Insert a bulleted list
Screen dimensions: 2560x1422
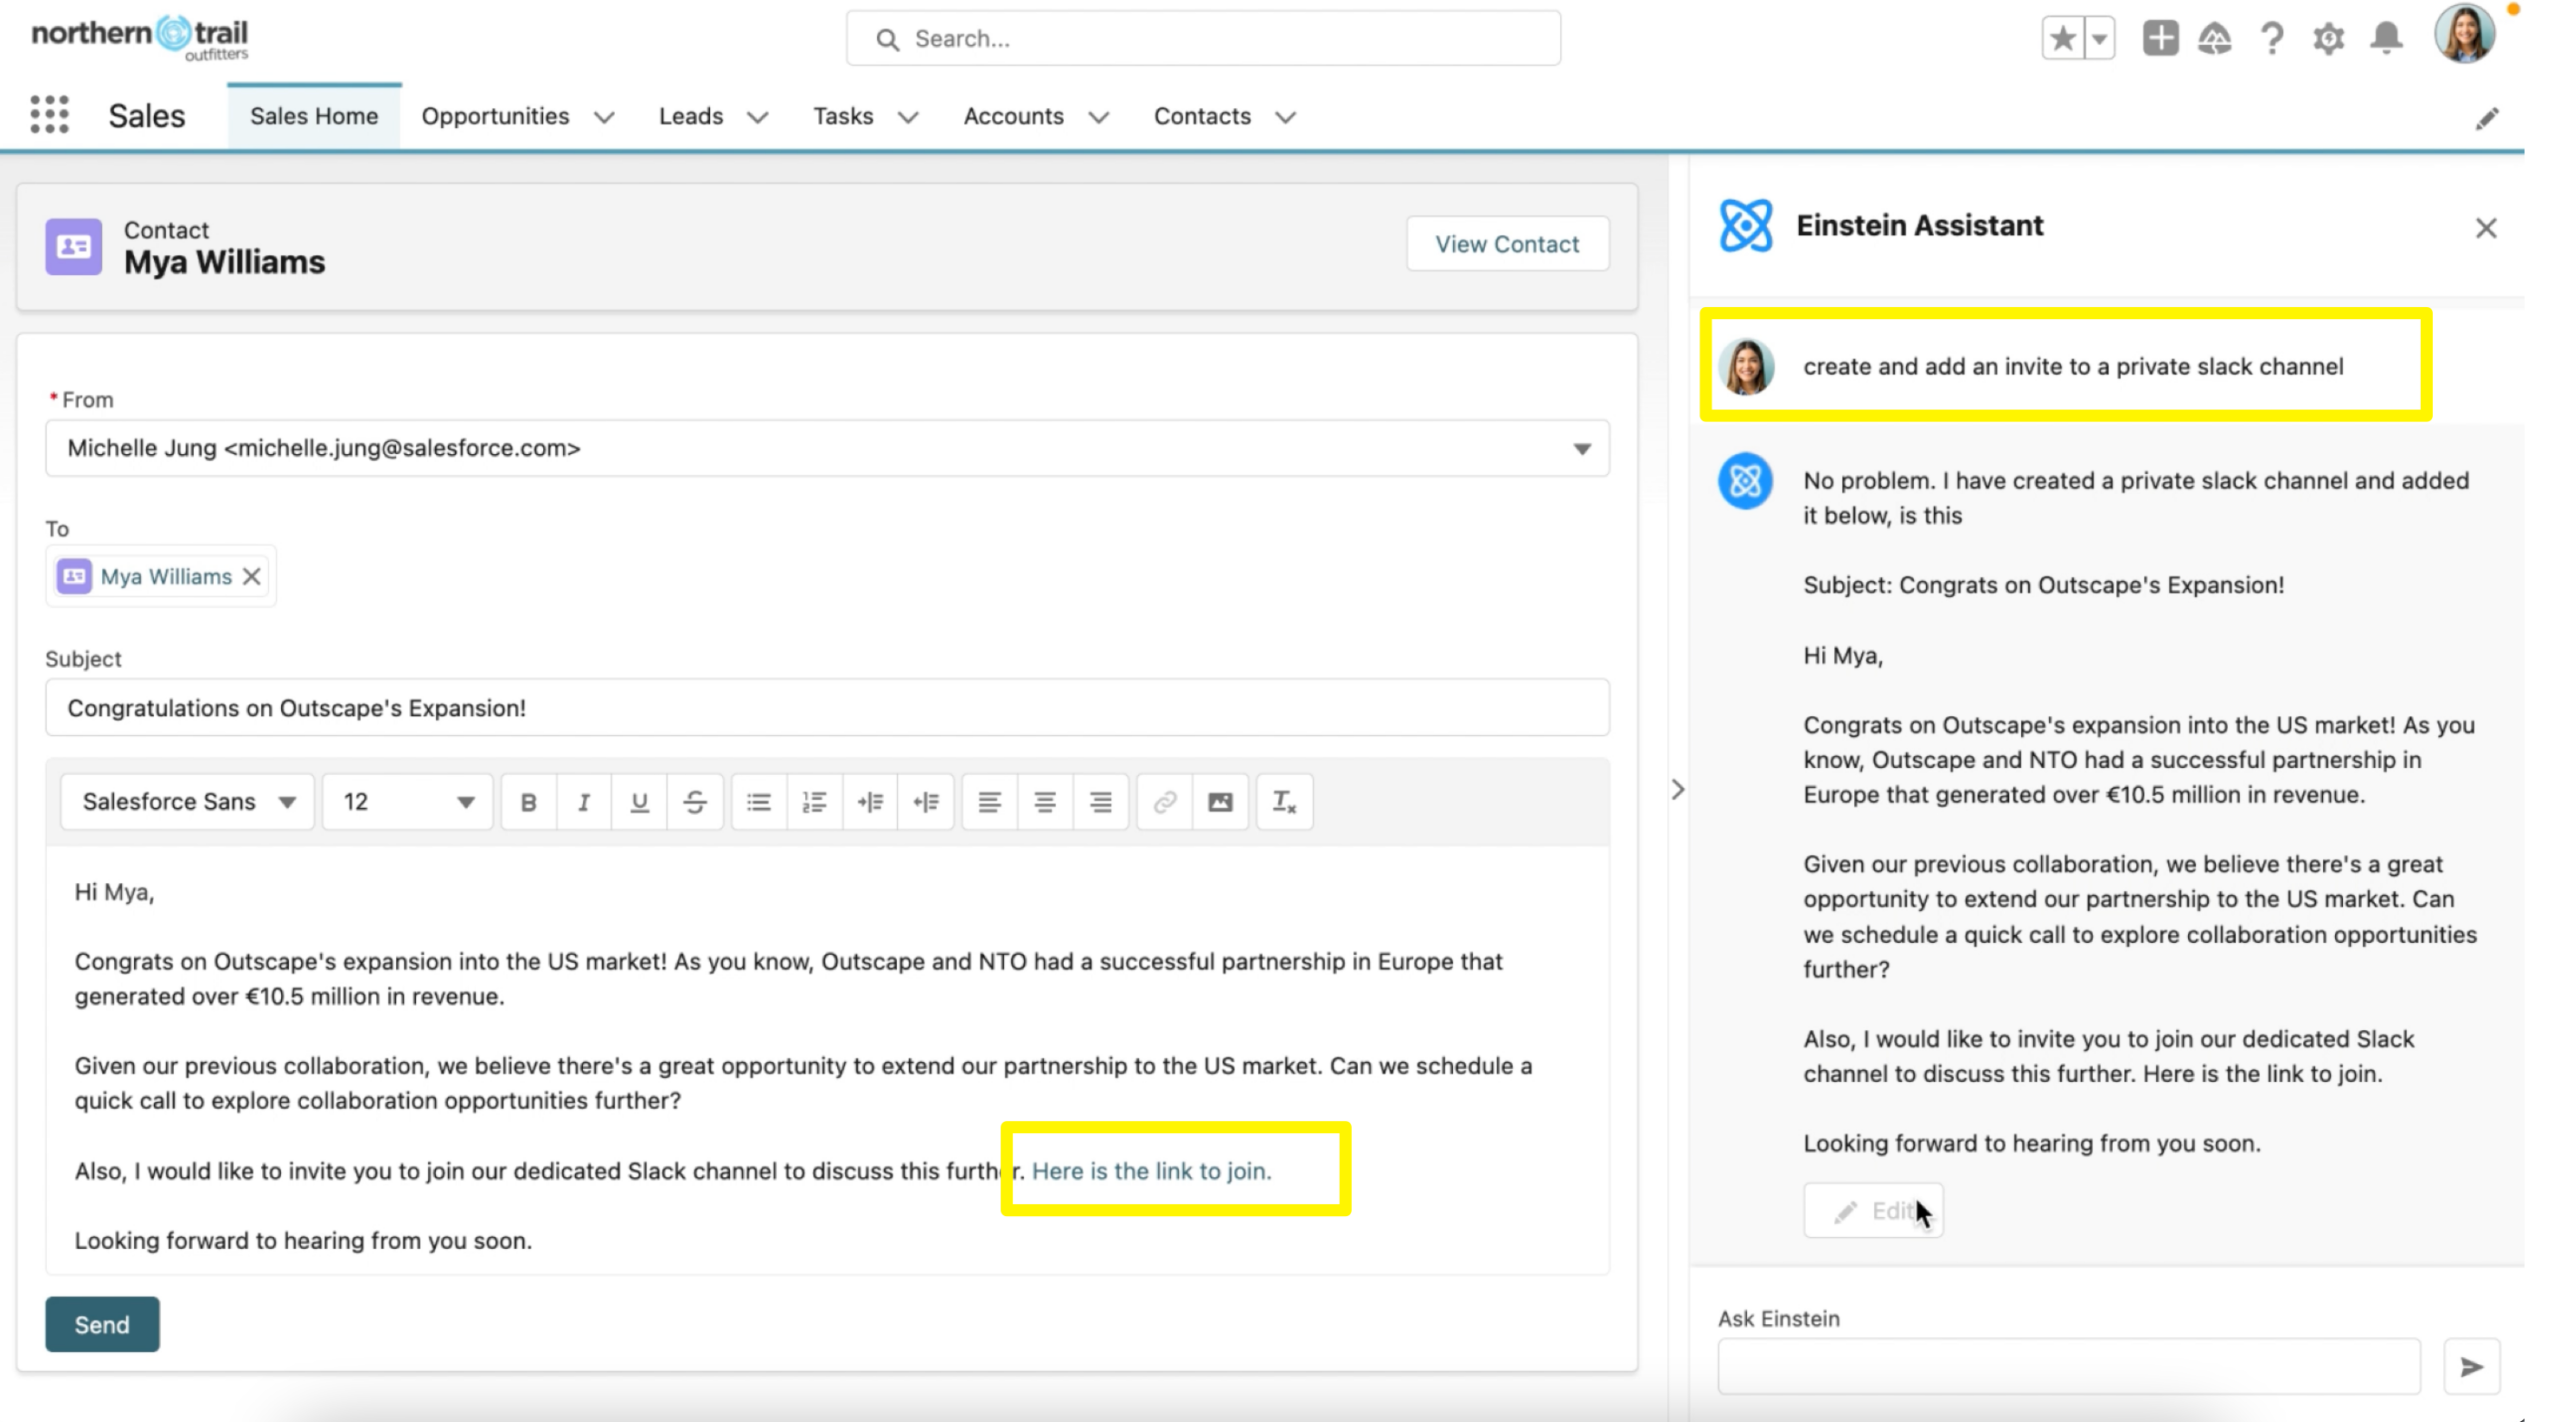pyautogui.click(x=759, y=802)
